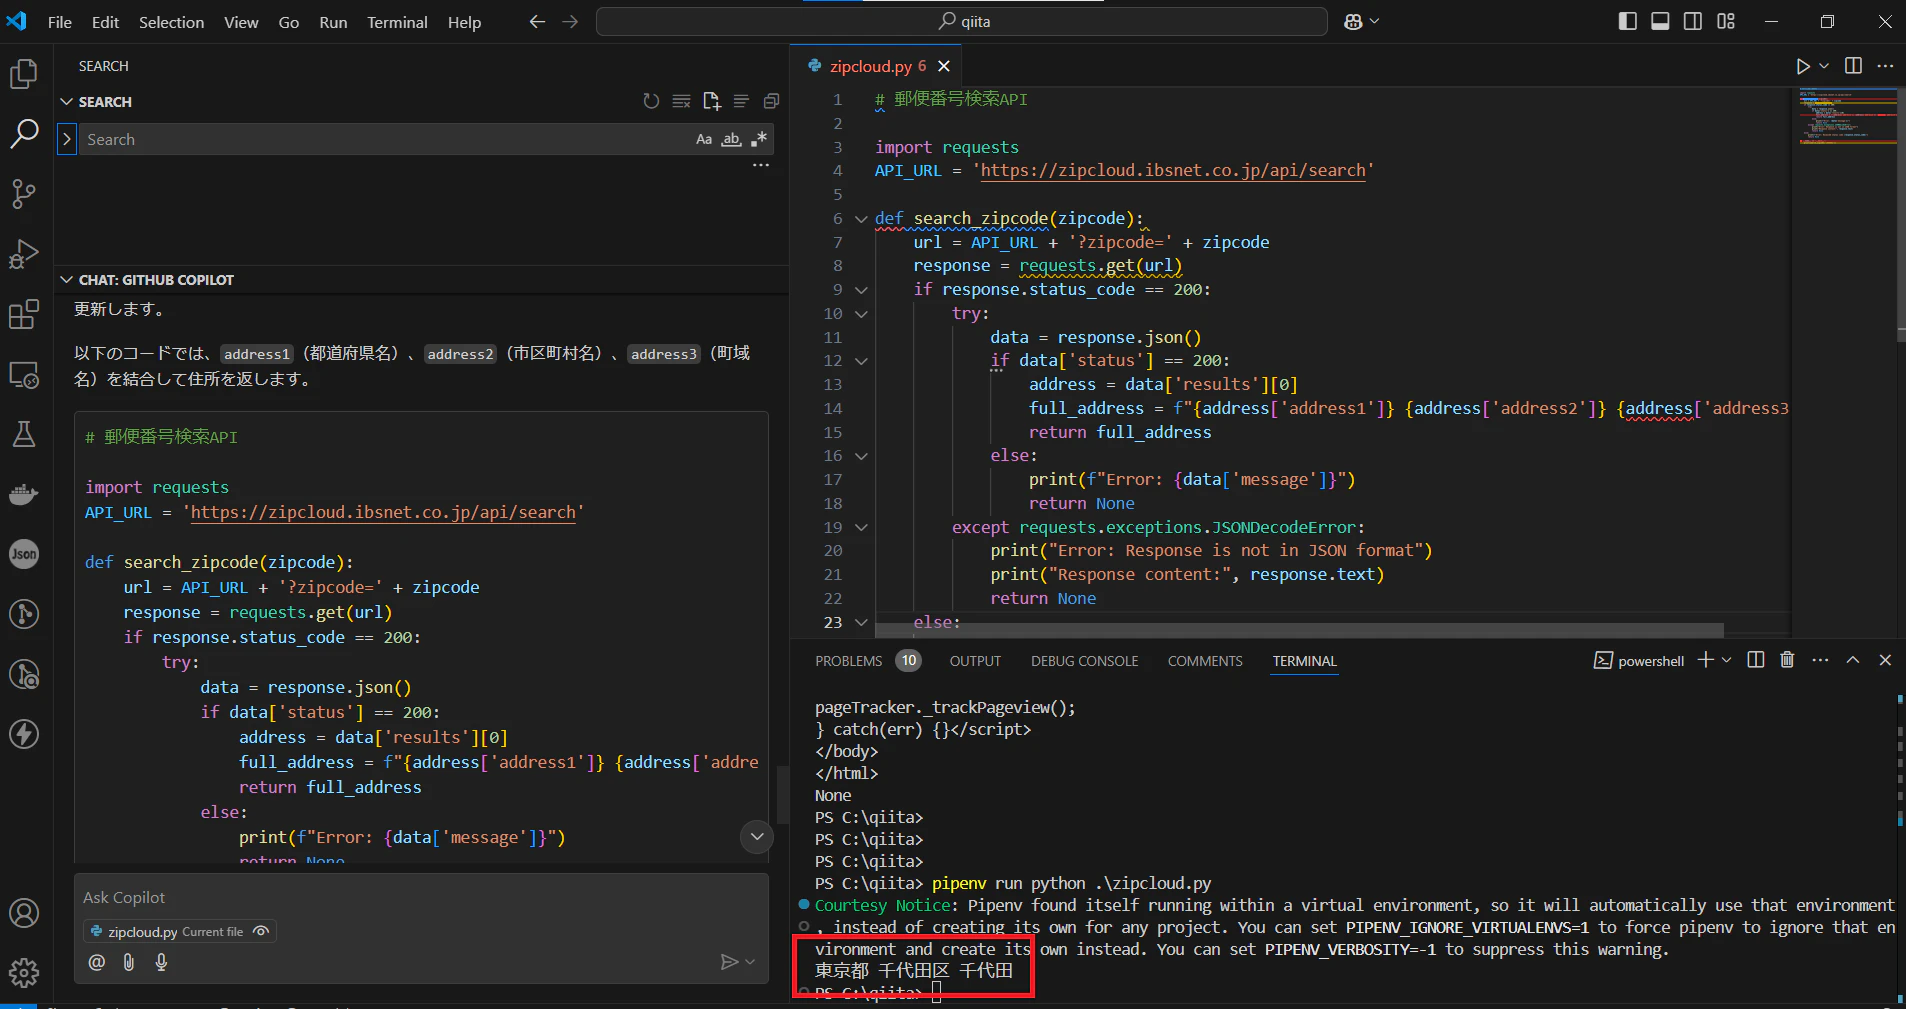This screenshot has width=1906, height=1009.
Task: Toggle Use Regular Expression in search
Action: point(759,140)
